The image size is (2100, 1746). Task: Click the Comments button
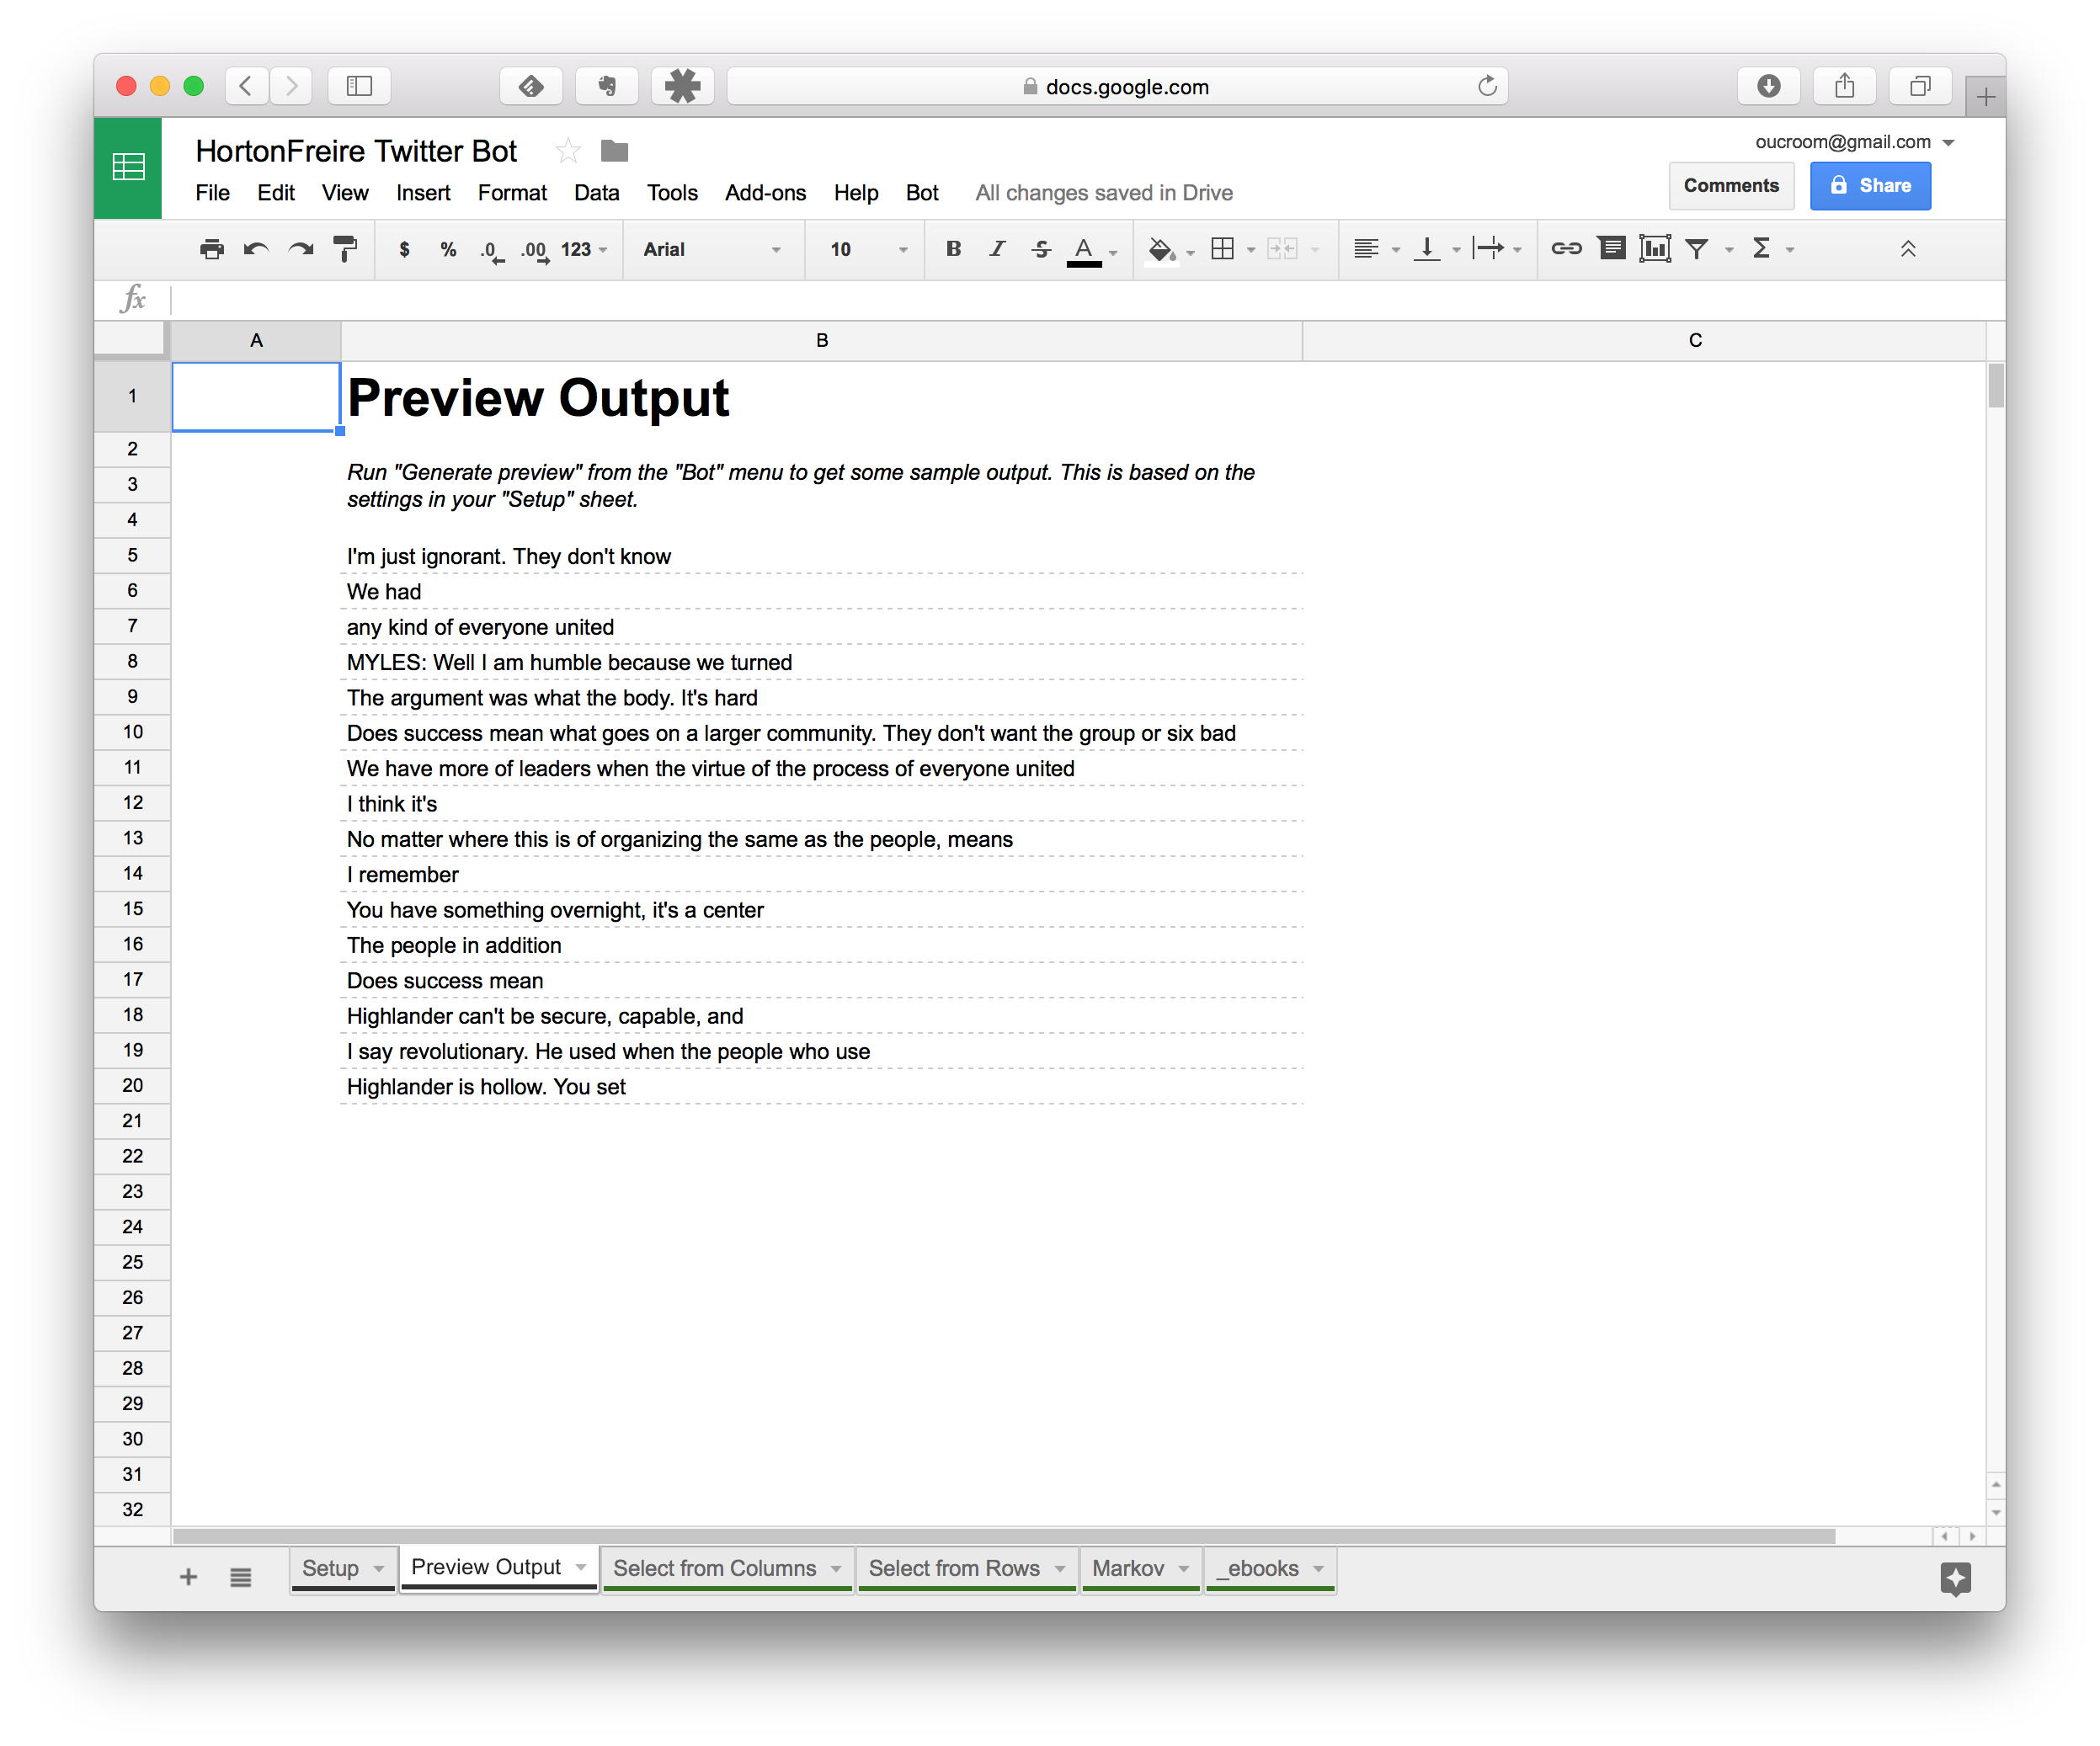(x=1731, y=186)
